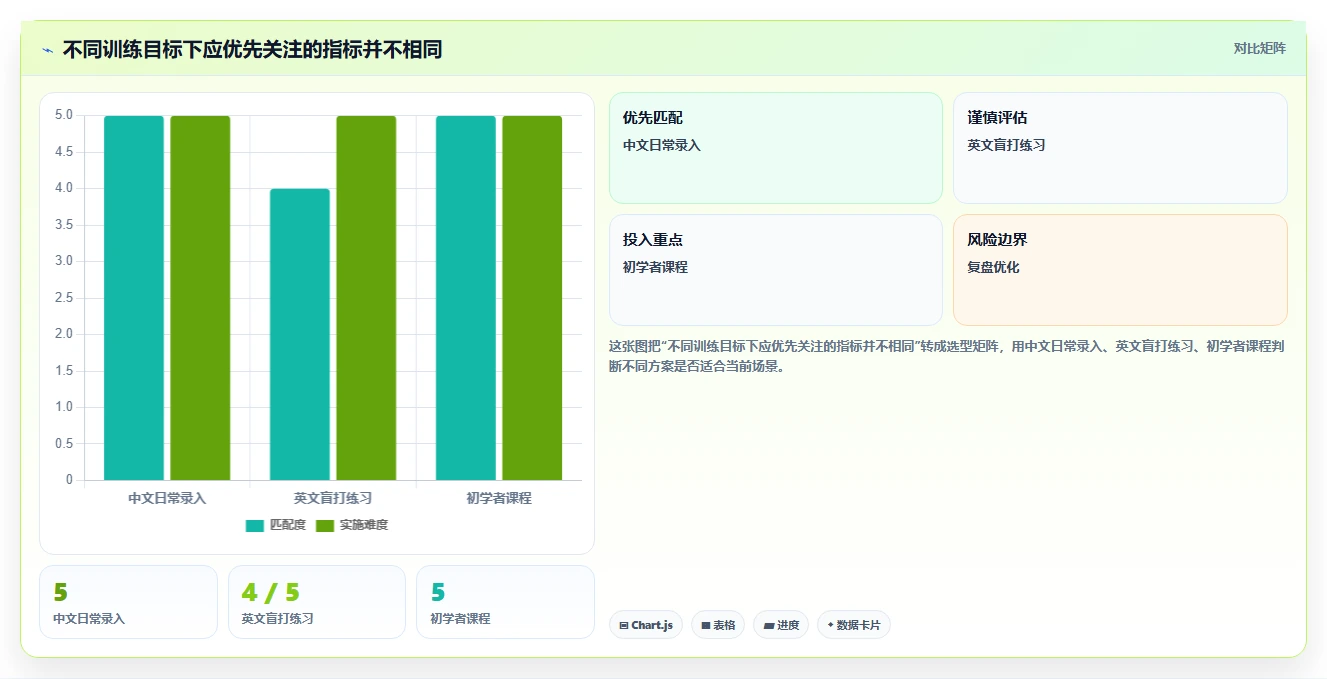Open the 风险边界 card

pos(1120,270)
